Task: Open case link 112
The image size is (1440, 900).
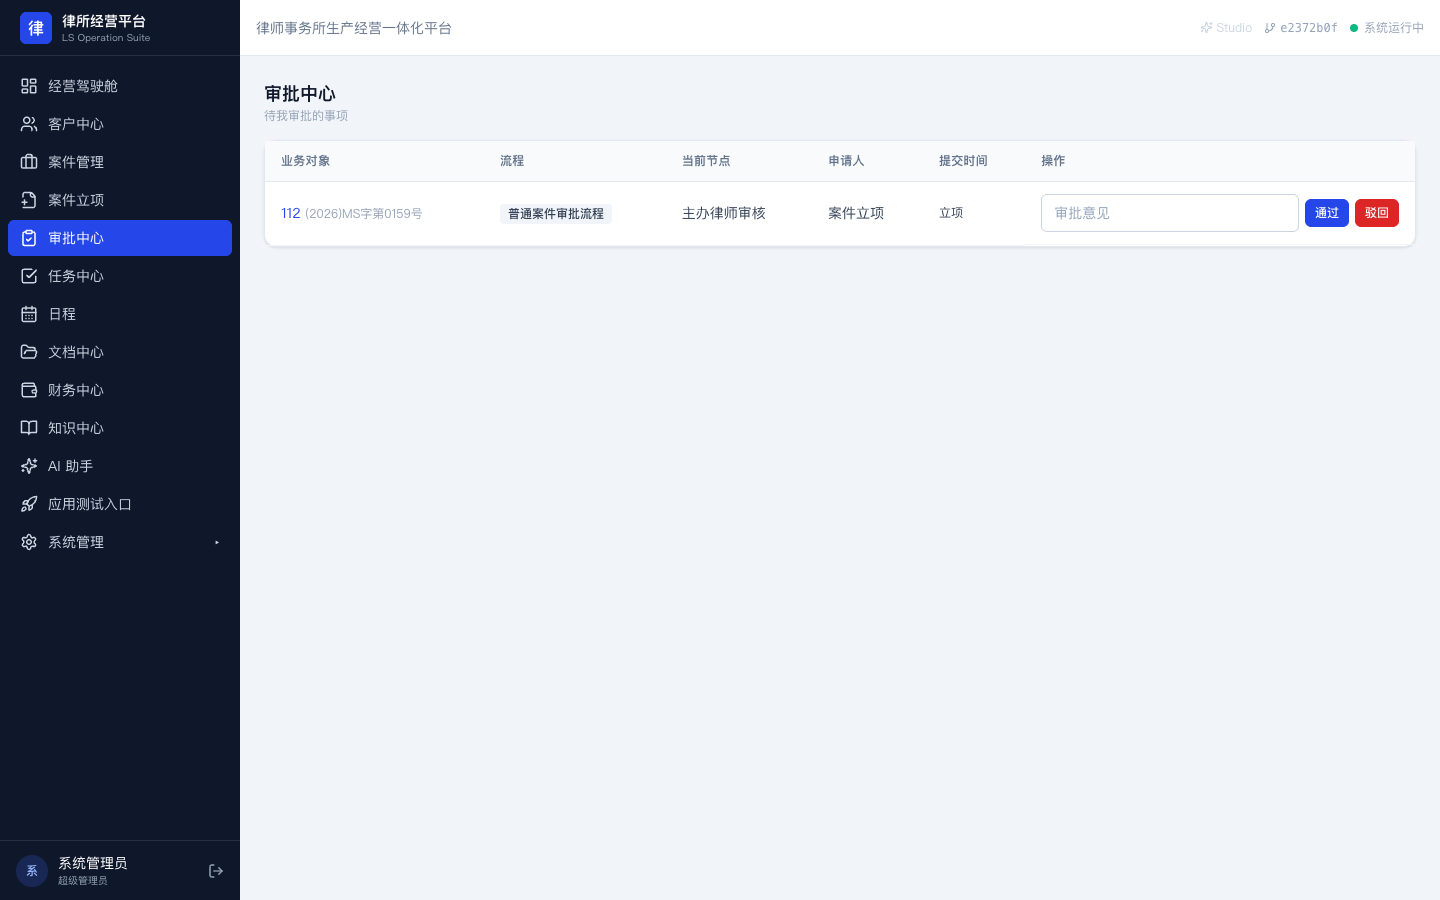Action: pyautogui.click(x=291, y=213)
